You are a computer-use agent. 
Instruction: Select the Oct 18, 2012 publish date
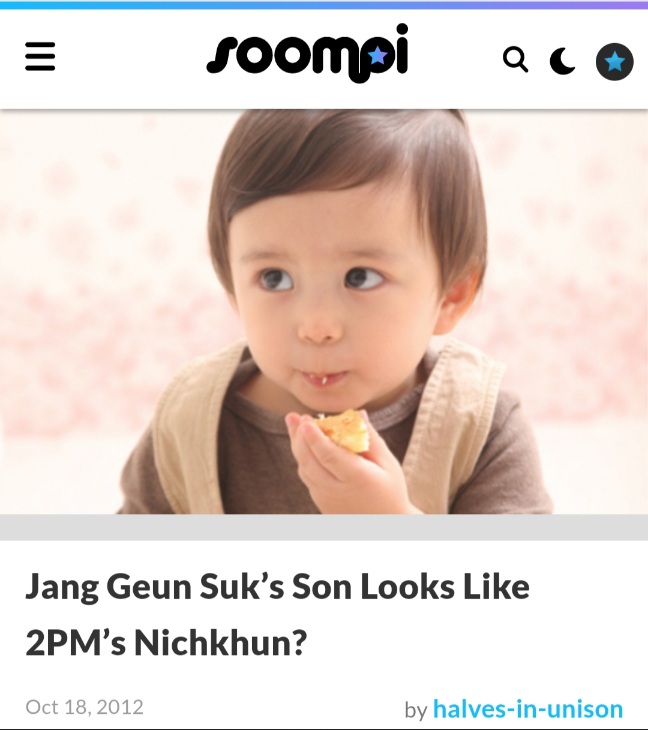coord(84,707)
